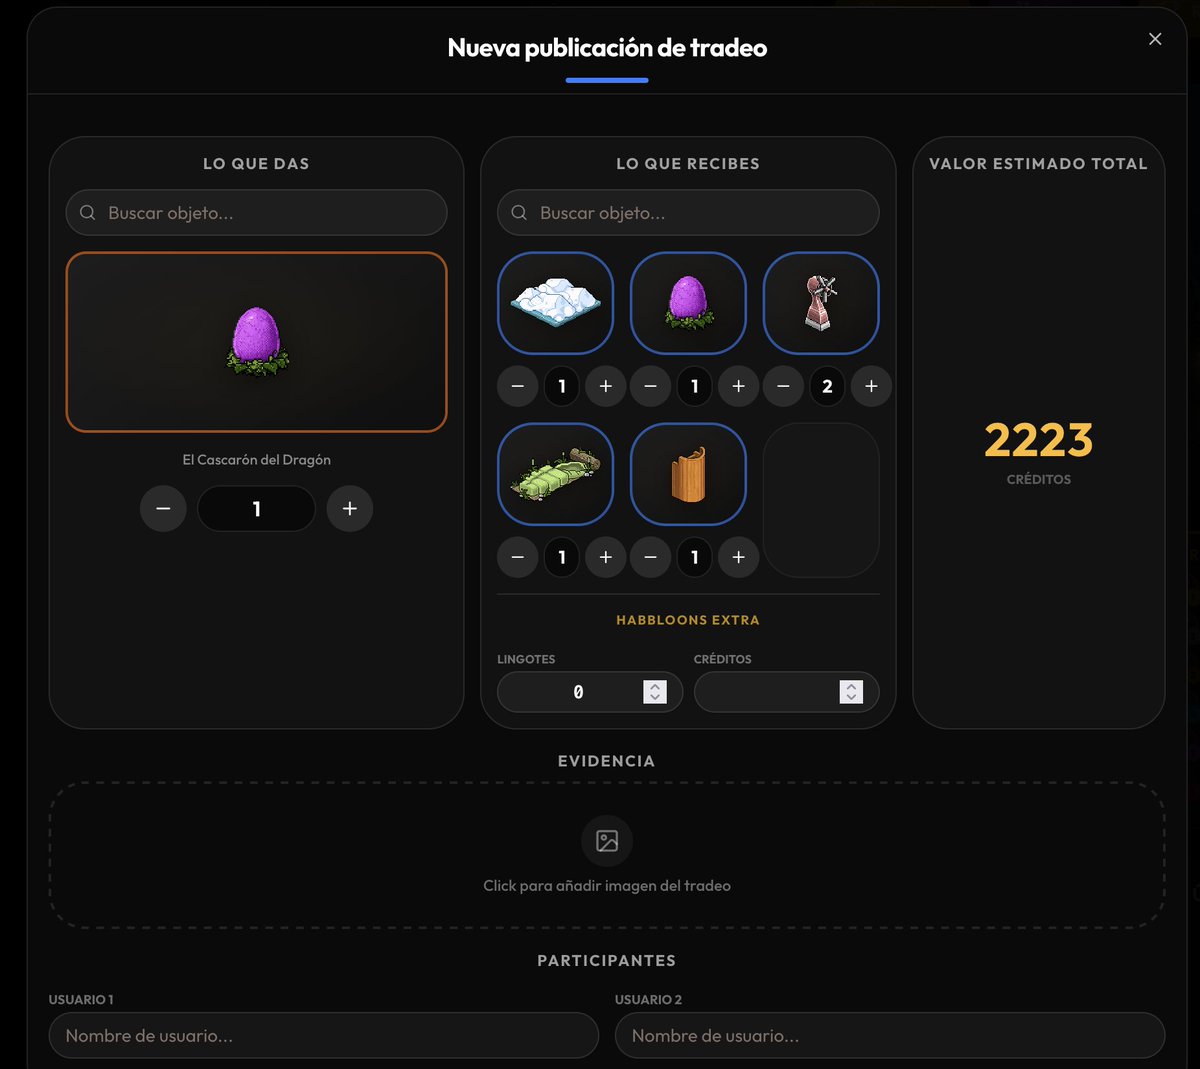Increase the wooden screen item quantity
This screenshot has height=1069, width=1200.
(x=739, y=557)
